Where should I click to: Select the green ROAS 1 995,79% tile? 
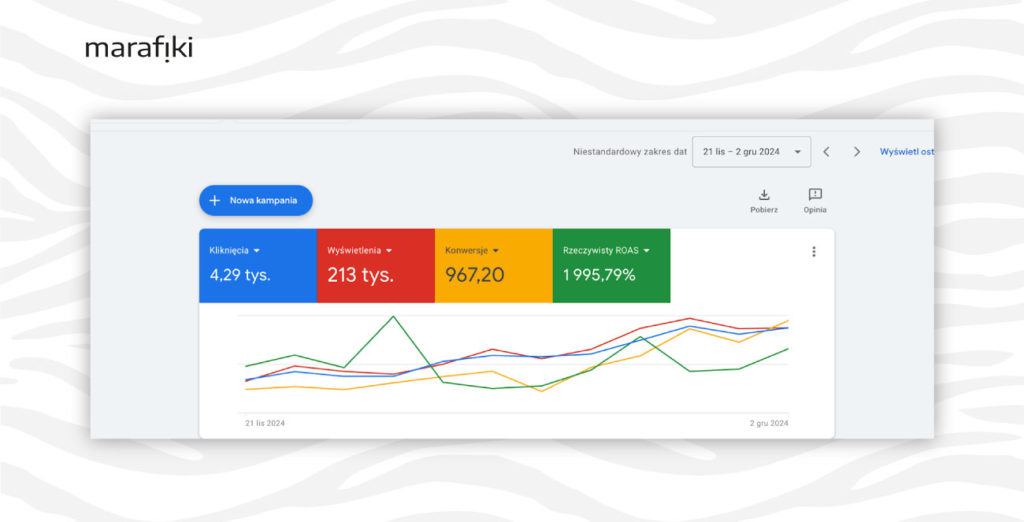(x=611, y=265)
